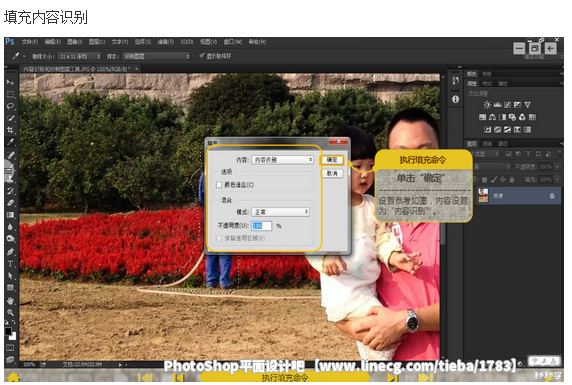Open the 样本 sample dropdown in options bar

point(156,56)
